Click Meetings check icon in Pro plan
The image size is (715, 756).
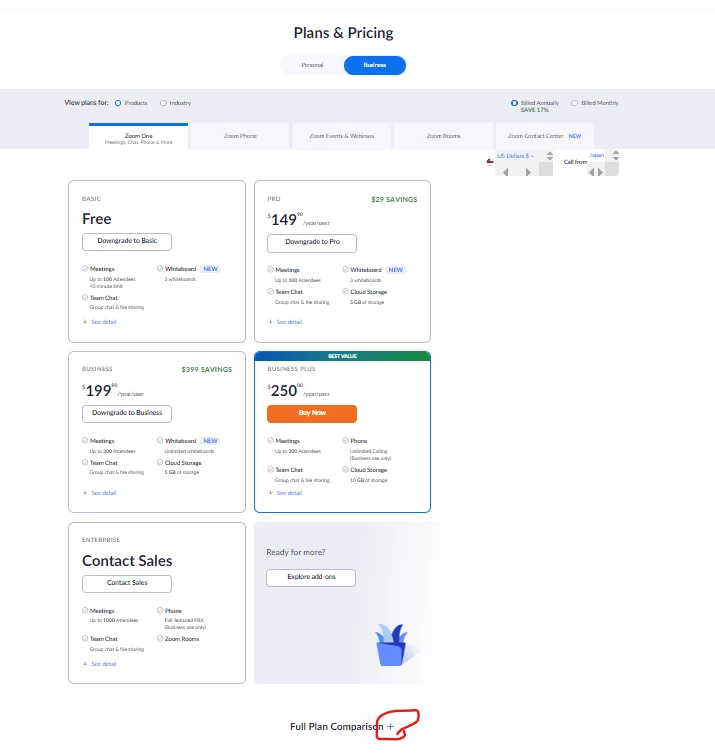270,270
